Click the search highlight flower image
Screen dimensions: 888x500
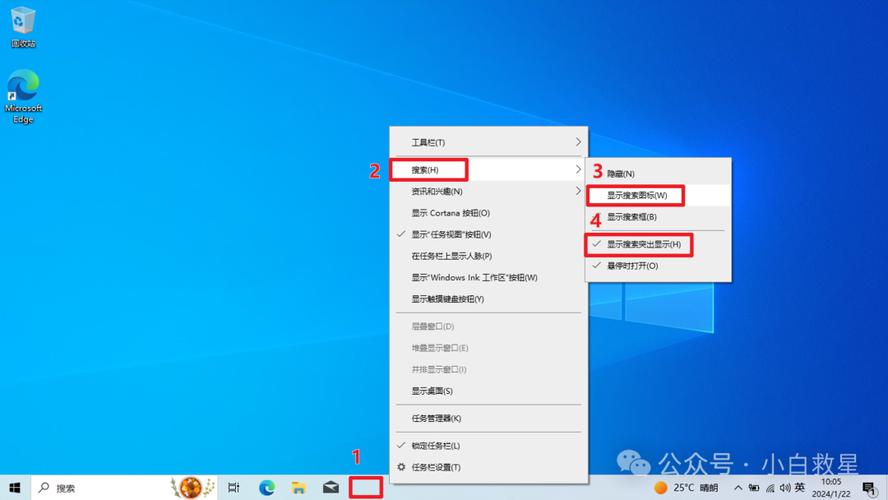(192, 488)
